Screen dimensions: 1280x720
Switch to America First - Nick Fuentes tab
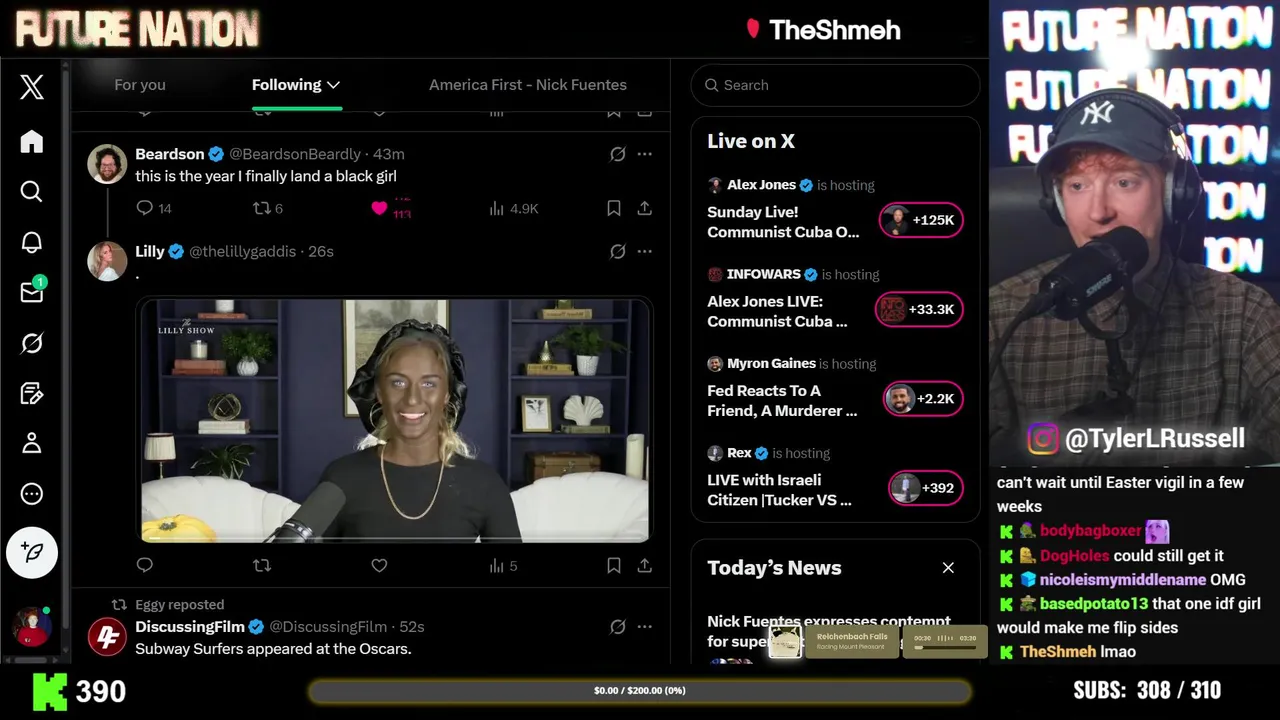coord(528,85)
